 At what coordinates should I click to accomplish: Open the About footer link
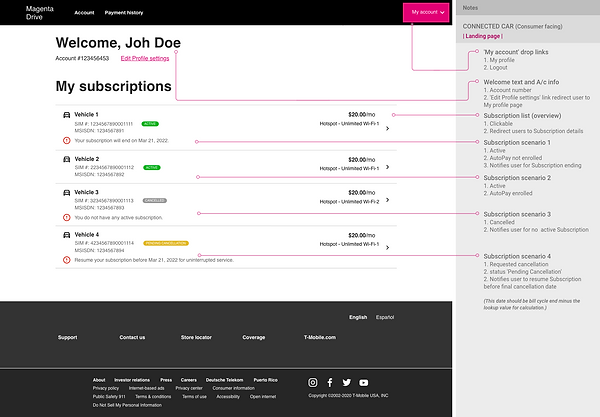(99, 380)
